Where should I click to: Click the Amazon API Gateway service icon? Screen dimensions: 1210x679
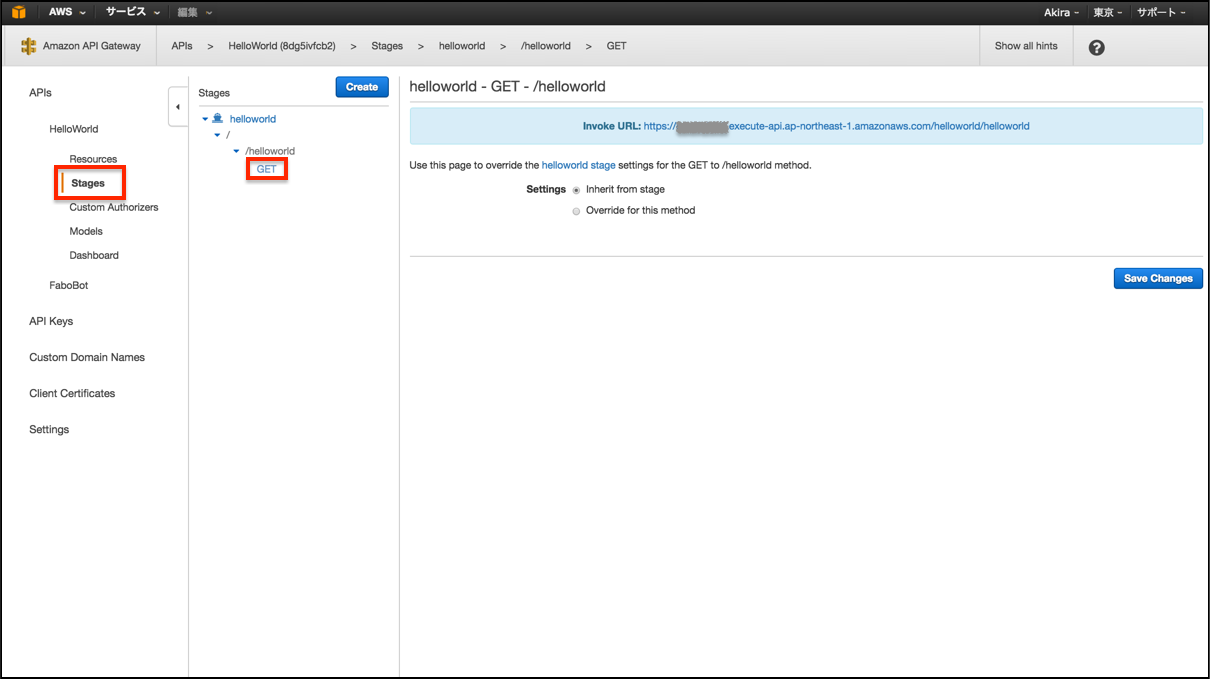coord(29,45)
